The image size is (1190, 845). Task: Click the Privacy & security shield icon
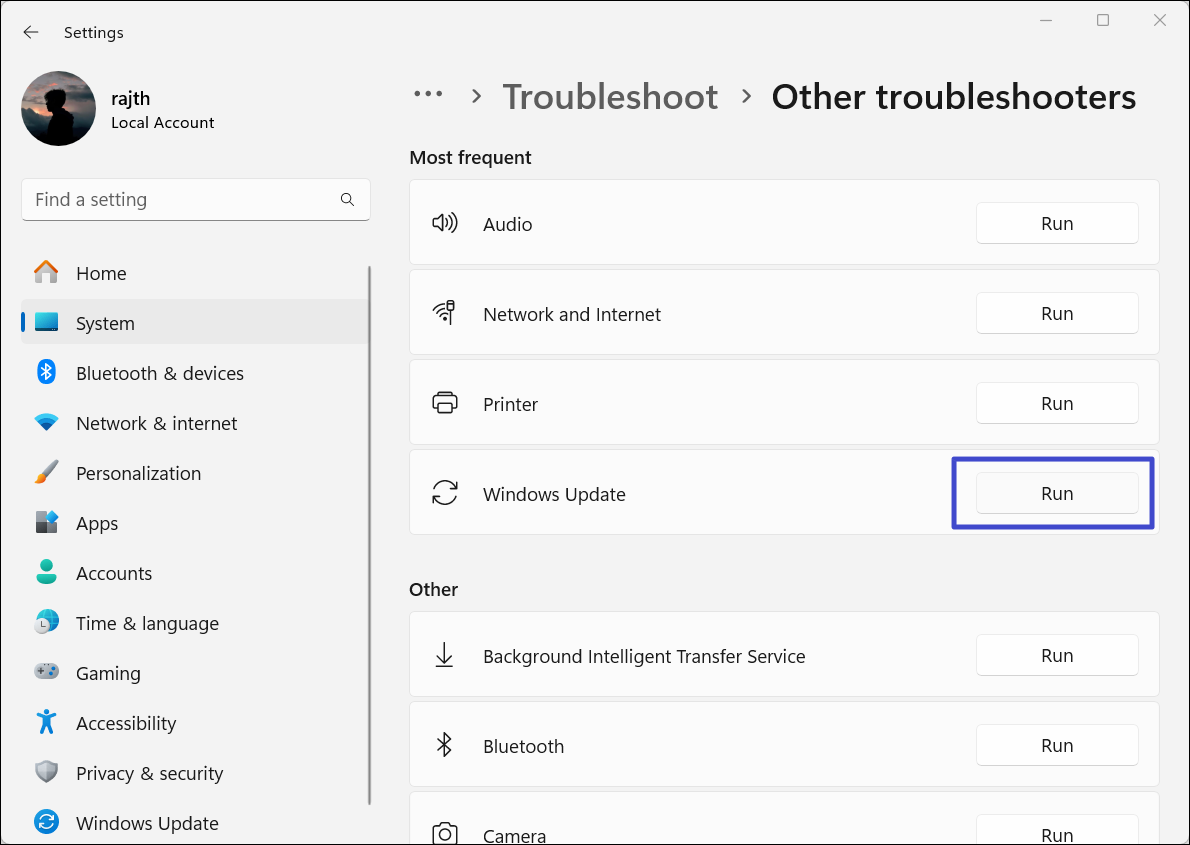point(46,773)
